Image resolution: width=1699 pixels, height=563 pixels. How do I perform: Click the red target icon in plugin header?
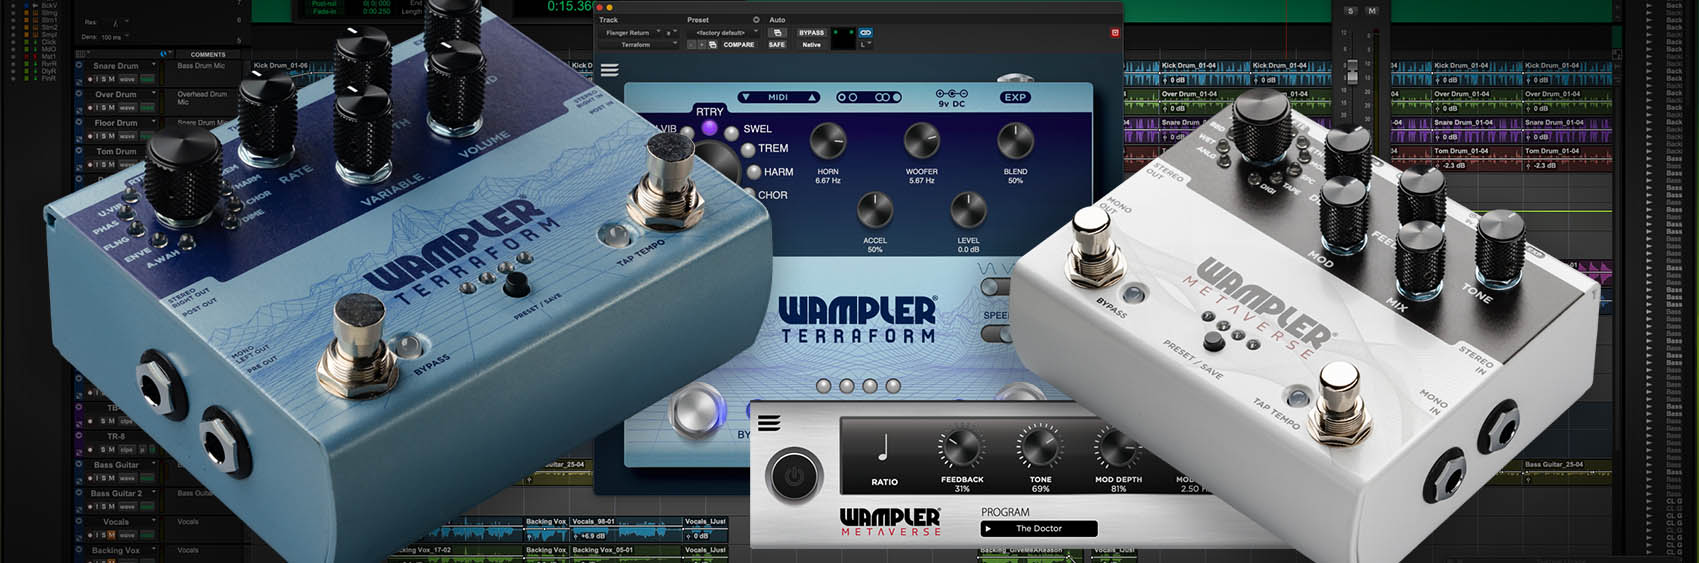pyautogui.click(x=1115, y=33)
